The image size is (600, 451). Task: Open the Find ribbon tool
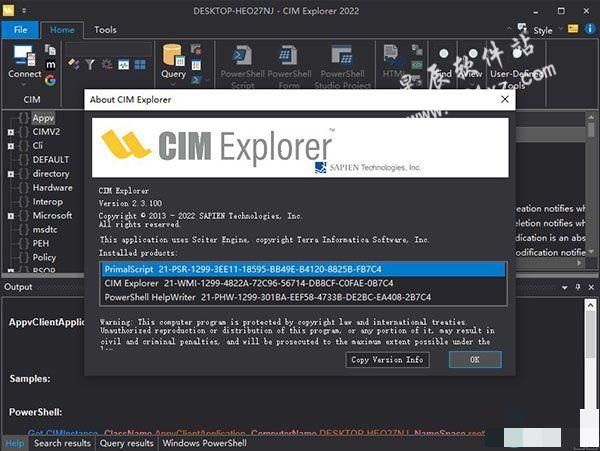[443, 63]
